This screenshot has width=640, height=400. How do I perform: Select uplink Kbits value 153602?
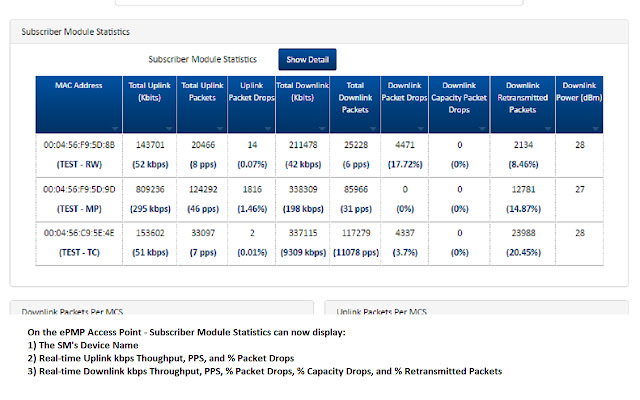tap(150, 233)
